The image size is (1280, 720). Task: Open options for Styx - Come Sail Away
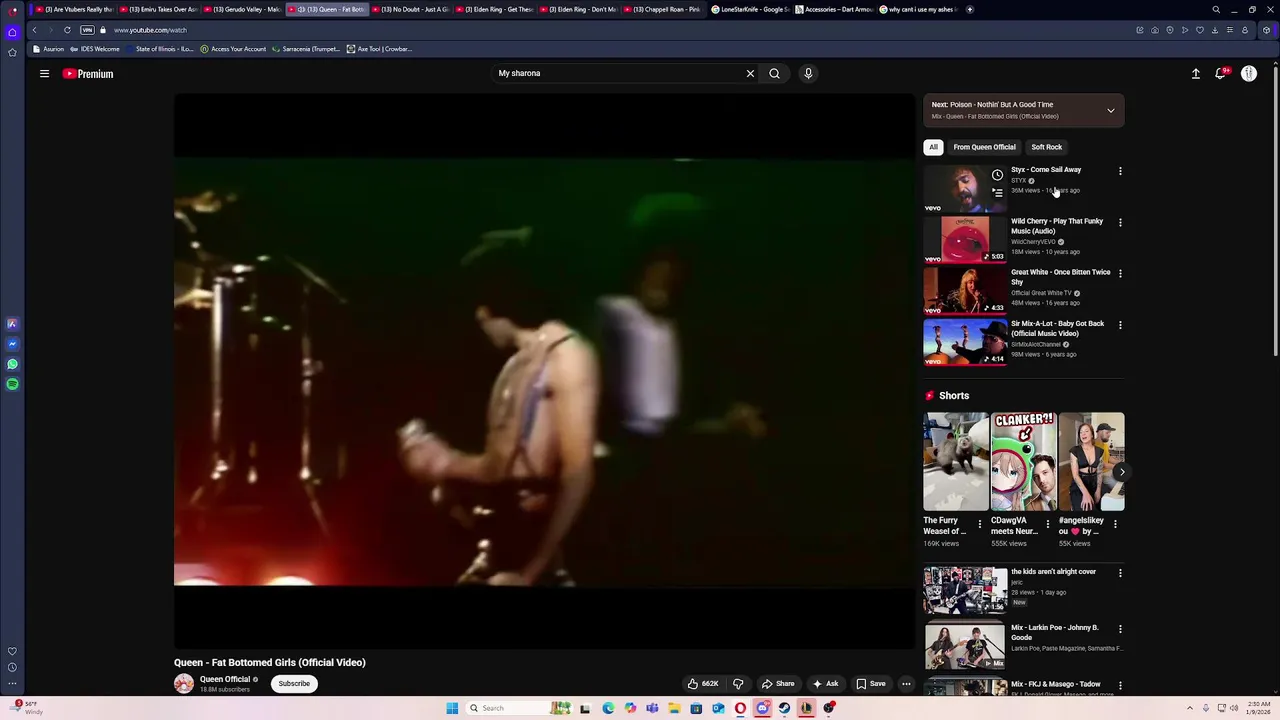(x=1120, y=171)
